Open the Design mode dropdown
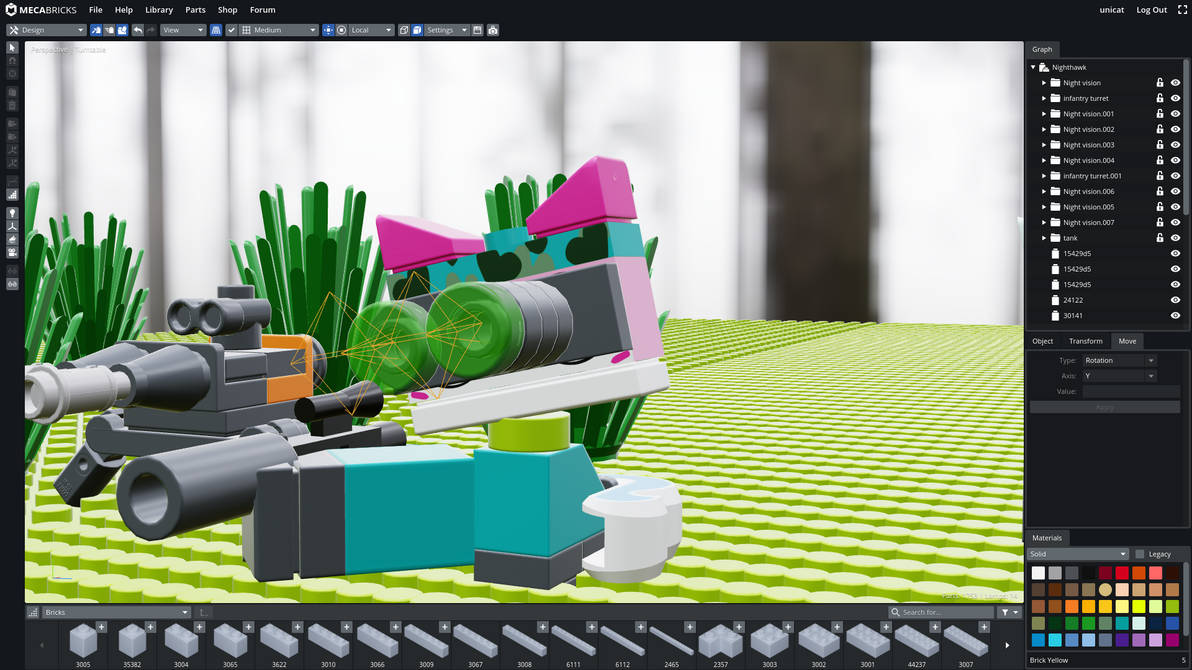 (x=46, y=30)
